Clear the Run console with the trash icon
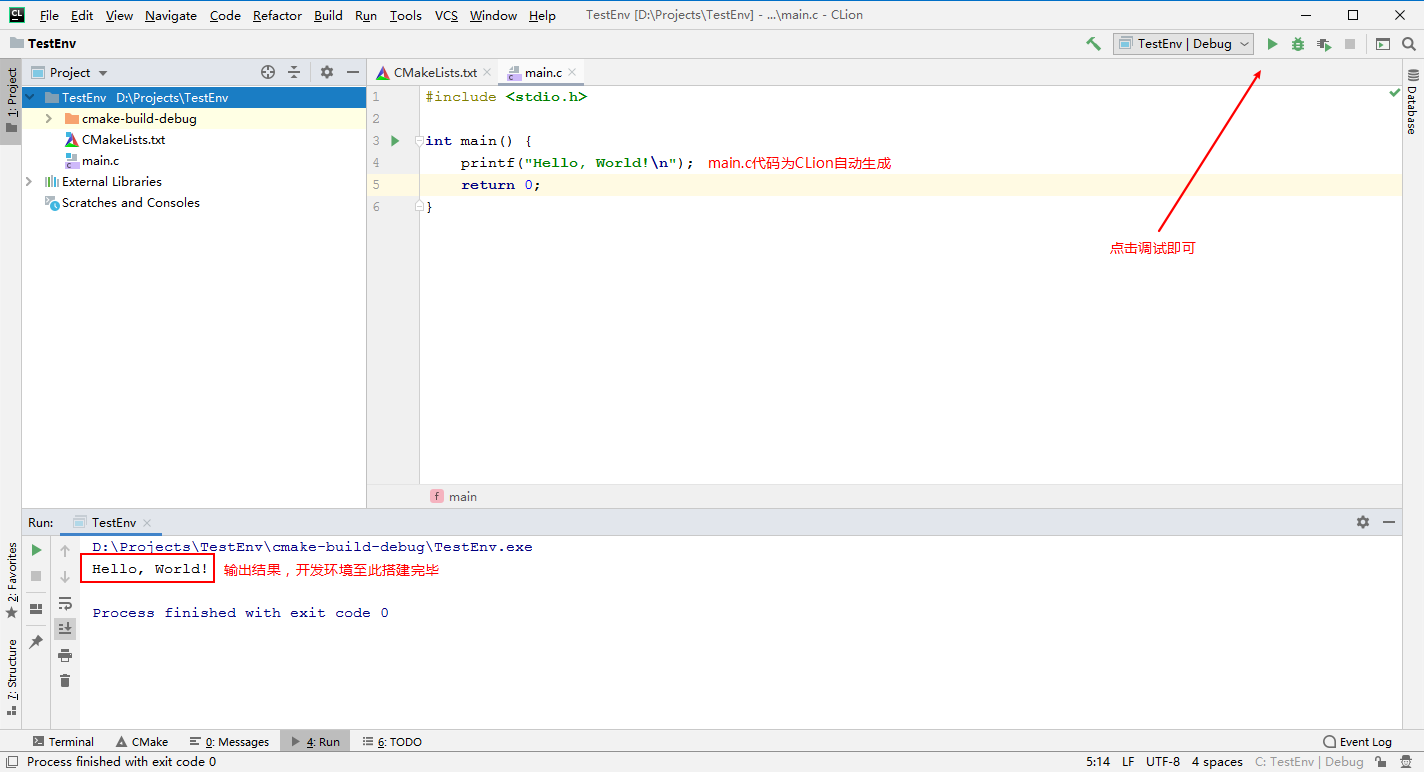Viewport: 1424px width, 772px height. (x=65, y=680)
